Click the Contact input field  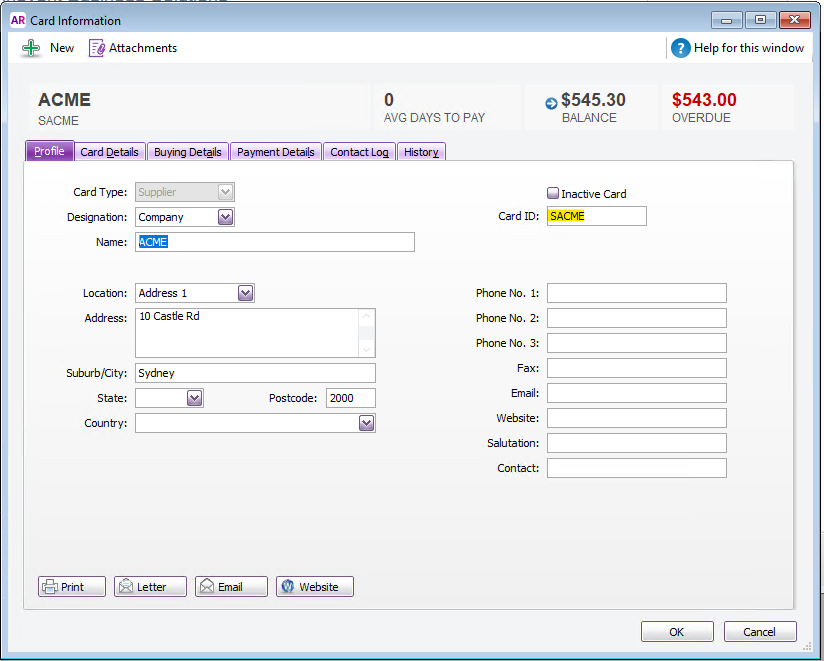click(x=637, y=468)
